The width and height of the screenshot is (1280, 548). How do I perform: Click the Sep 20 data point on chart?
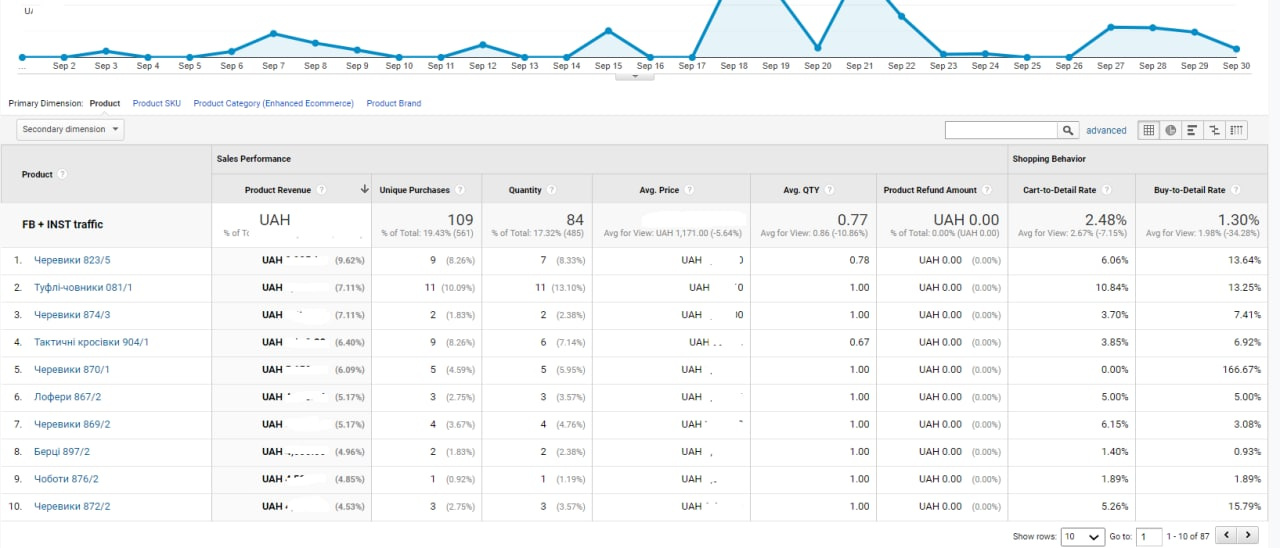(x=818, y=47)
